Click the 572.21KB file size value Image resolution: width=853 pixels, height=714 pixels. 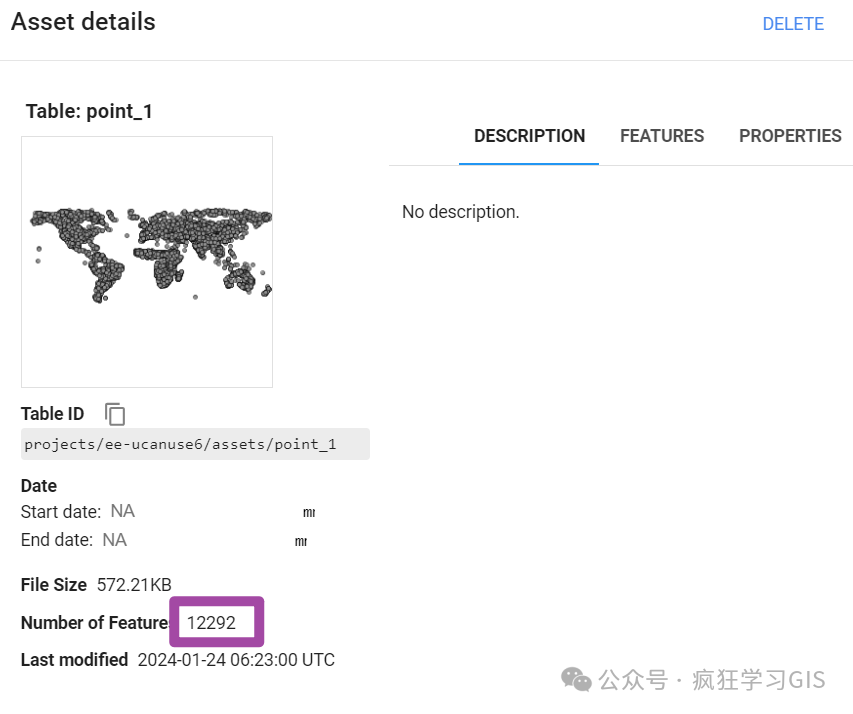pyautogui.click(x=134, y=584)
